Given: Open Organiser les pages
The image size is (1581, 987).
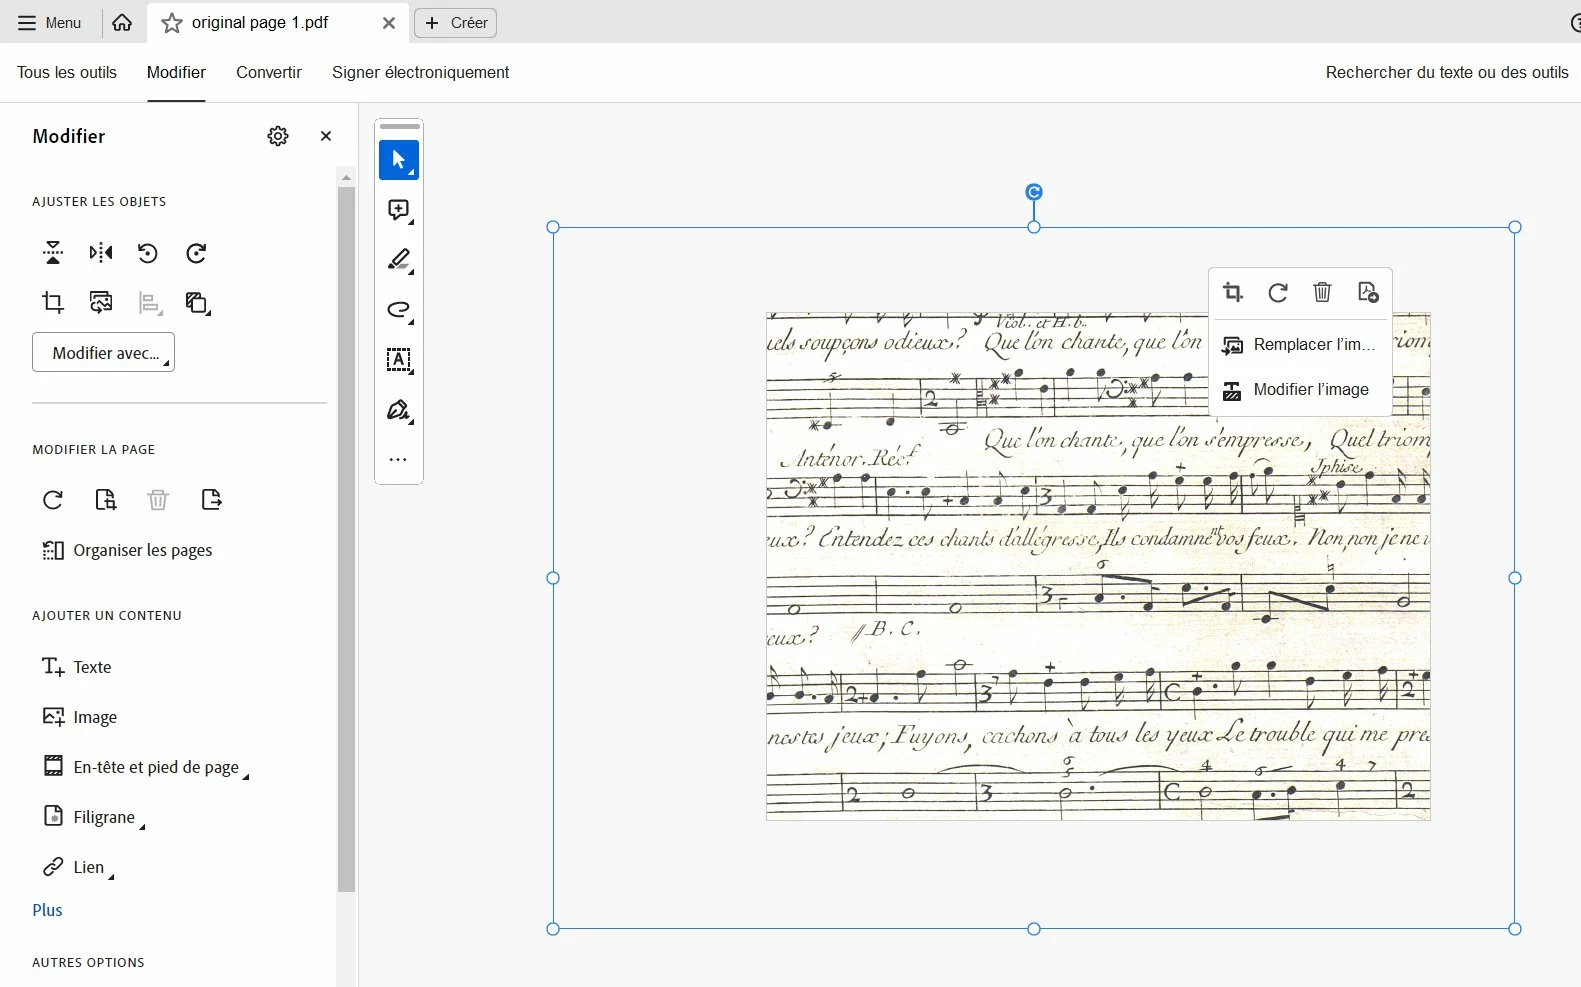Looking at the screenshot, I should coord(127,550).
